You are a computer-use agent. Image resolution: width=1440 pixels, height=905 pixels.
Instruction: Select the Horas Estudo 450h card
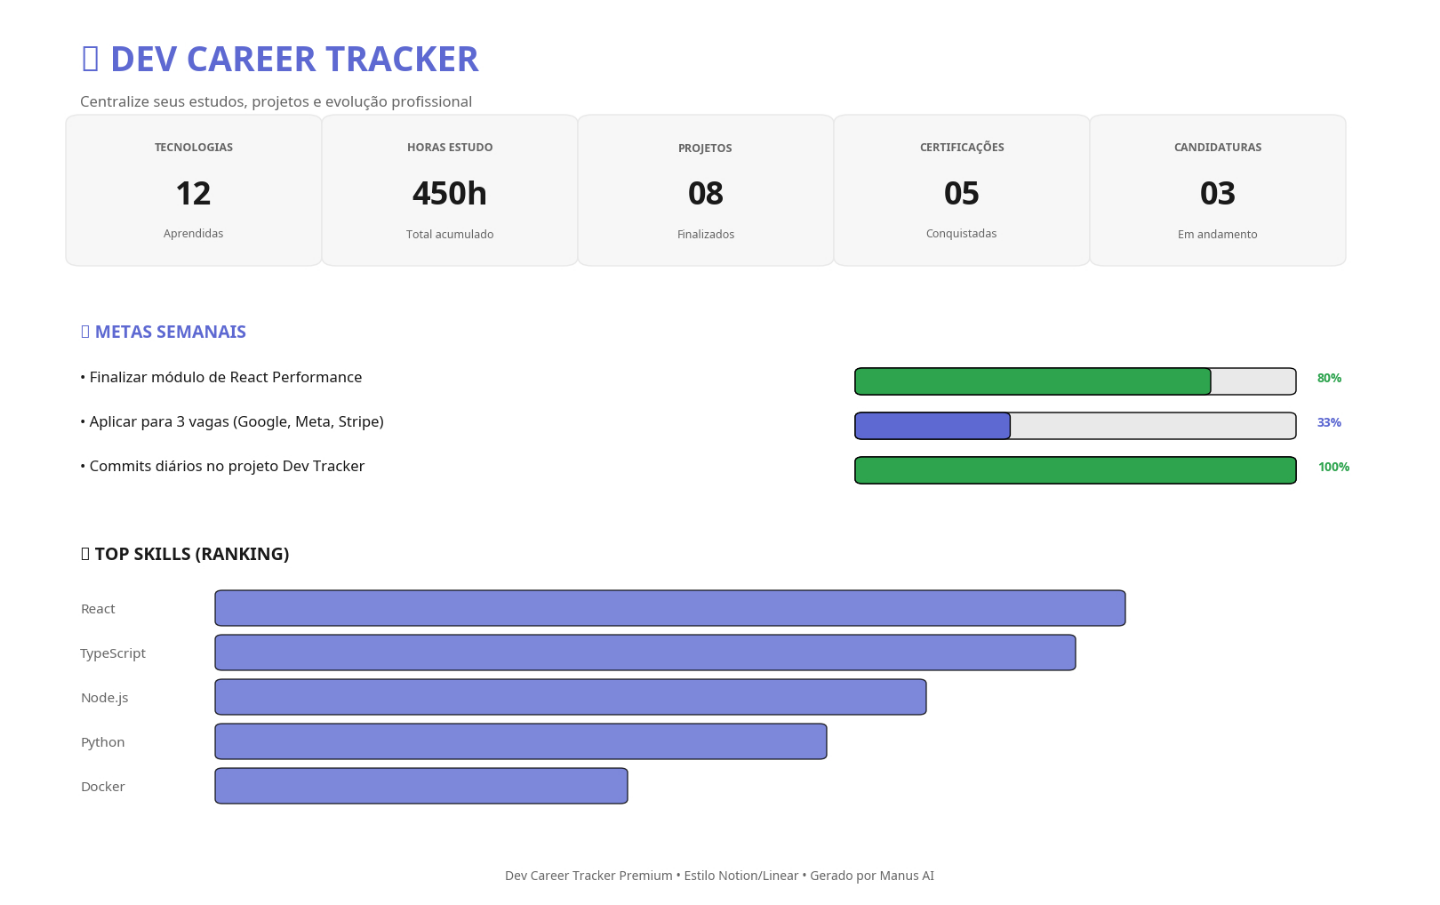pos(450,190)
